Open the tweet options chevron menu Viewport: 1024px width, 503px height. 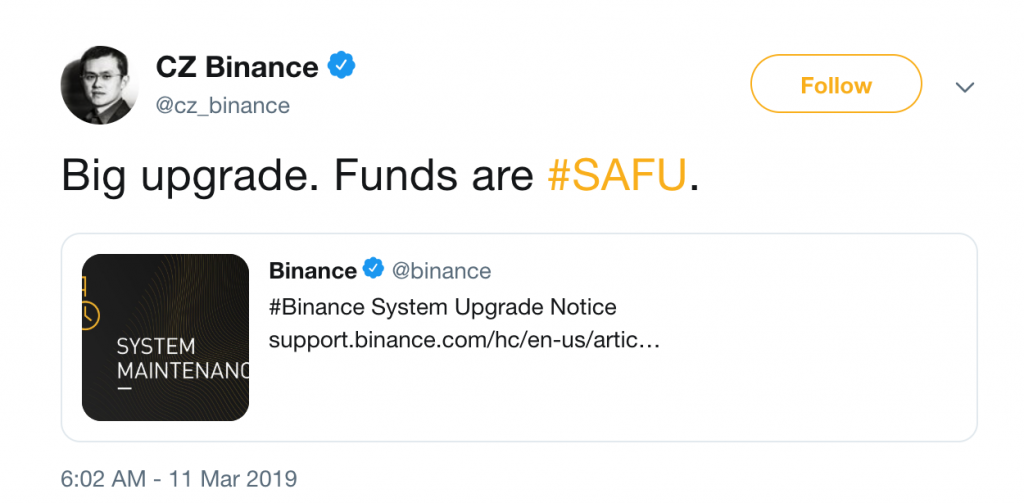965,87
